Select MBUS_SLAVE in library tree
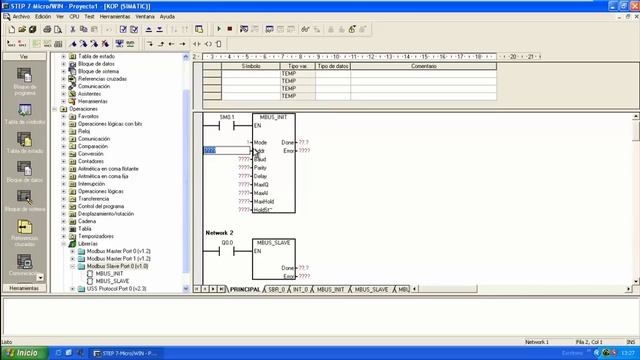The height and width of the screenshot is (360, 640). pyautogui.click(x=112, y=281)
